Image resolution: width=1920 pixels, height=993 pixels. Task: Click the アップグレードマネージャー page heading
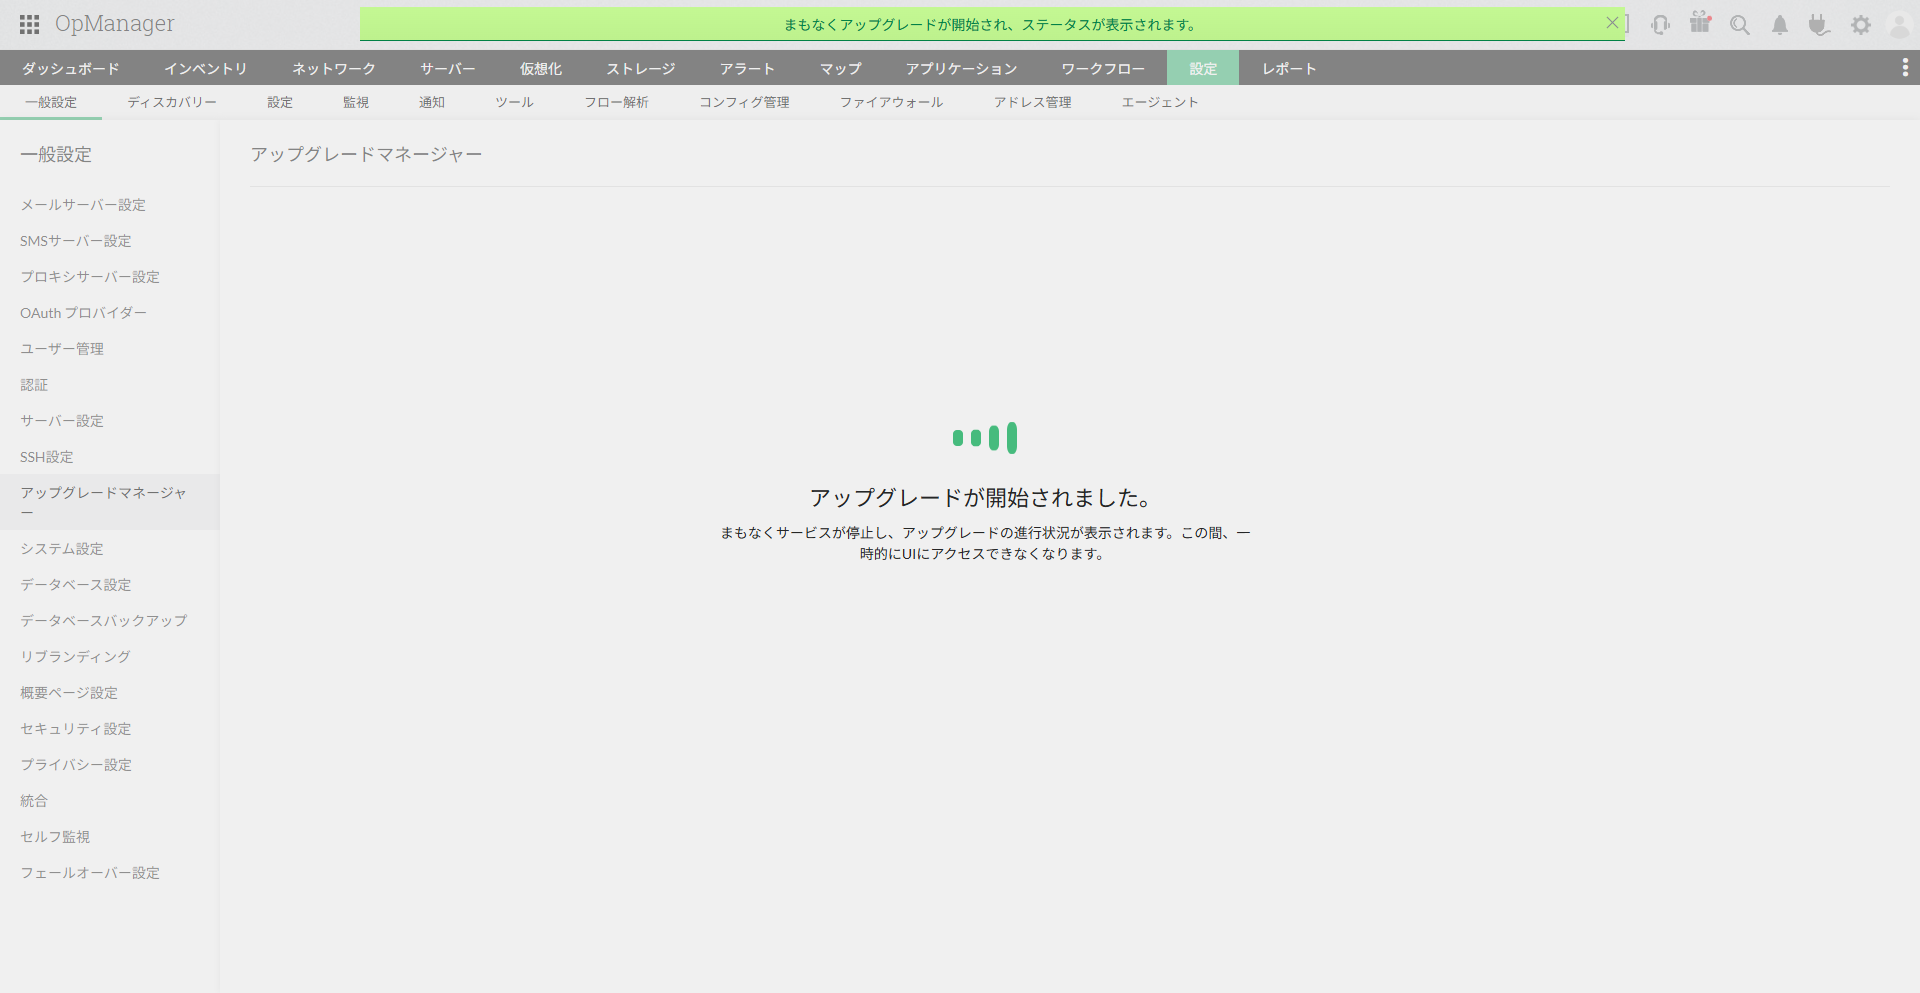click(x=366, y=155)
